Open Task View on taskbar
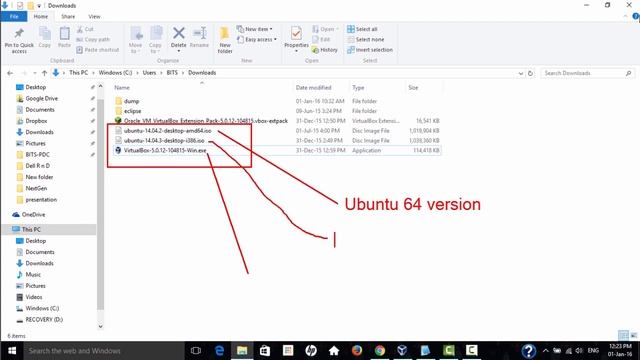Screen dimensions: 640x360 [x=196, y=351]
